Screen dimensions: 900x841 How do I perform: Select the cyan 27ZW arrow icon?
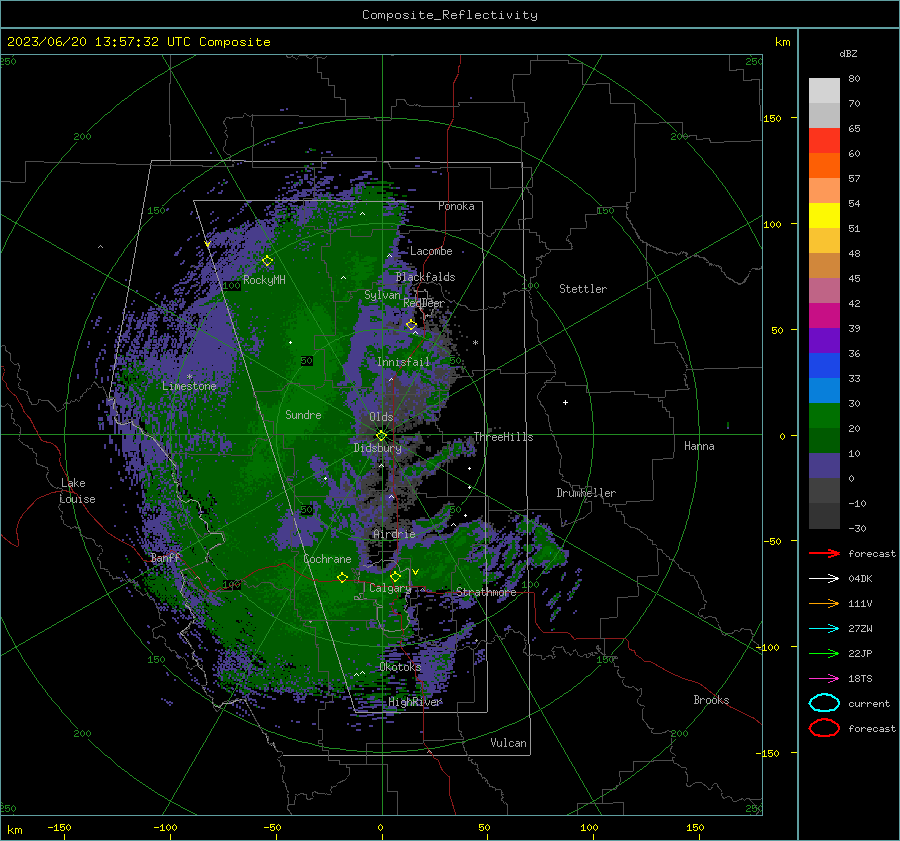point(824,629)
